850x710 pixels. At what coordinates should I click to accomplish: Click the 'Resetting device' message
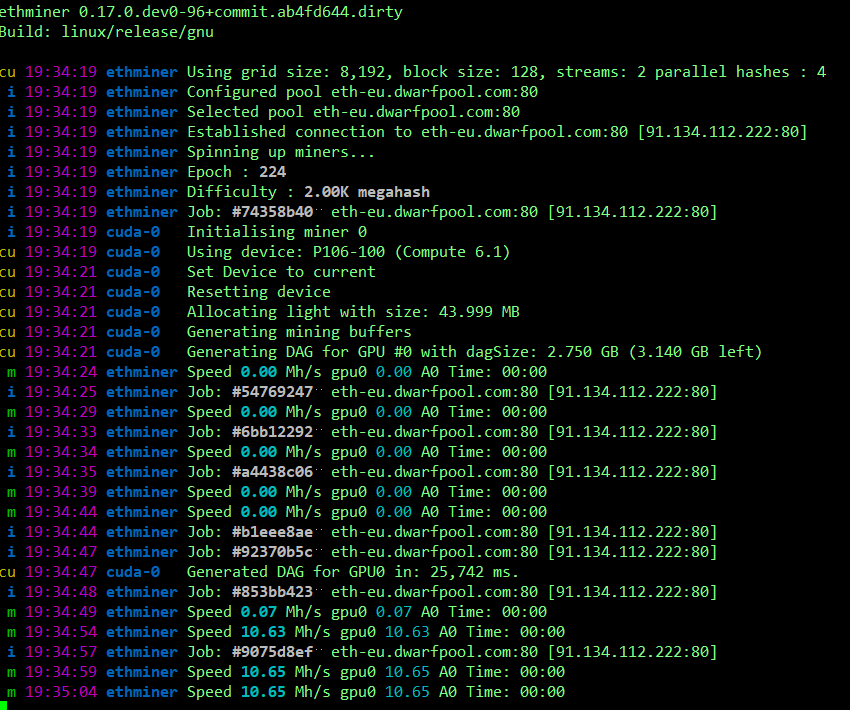click(259, 292)
